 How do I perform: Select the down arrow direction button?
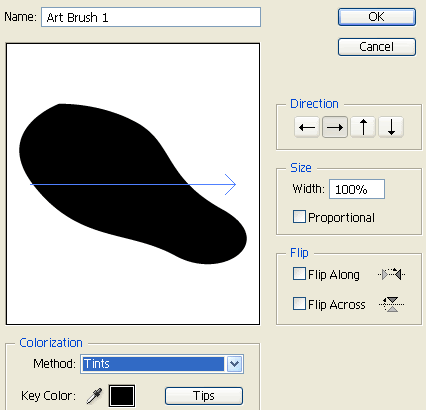pos(391,127)
